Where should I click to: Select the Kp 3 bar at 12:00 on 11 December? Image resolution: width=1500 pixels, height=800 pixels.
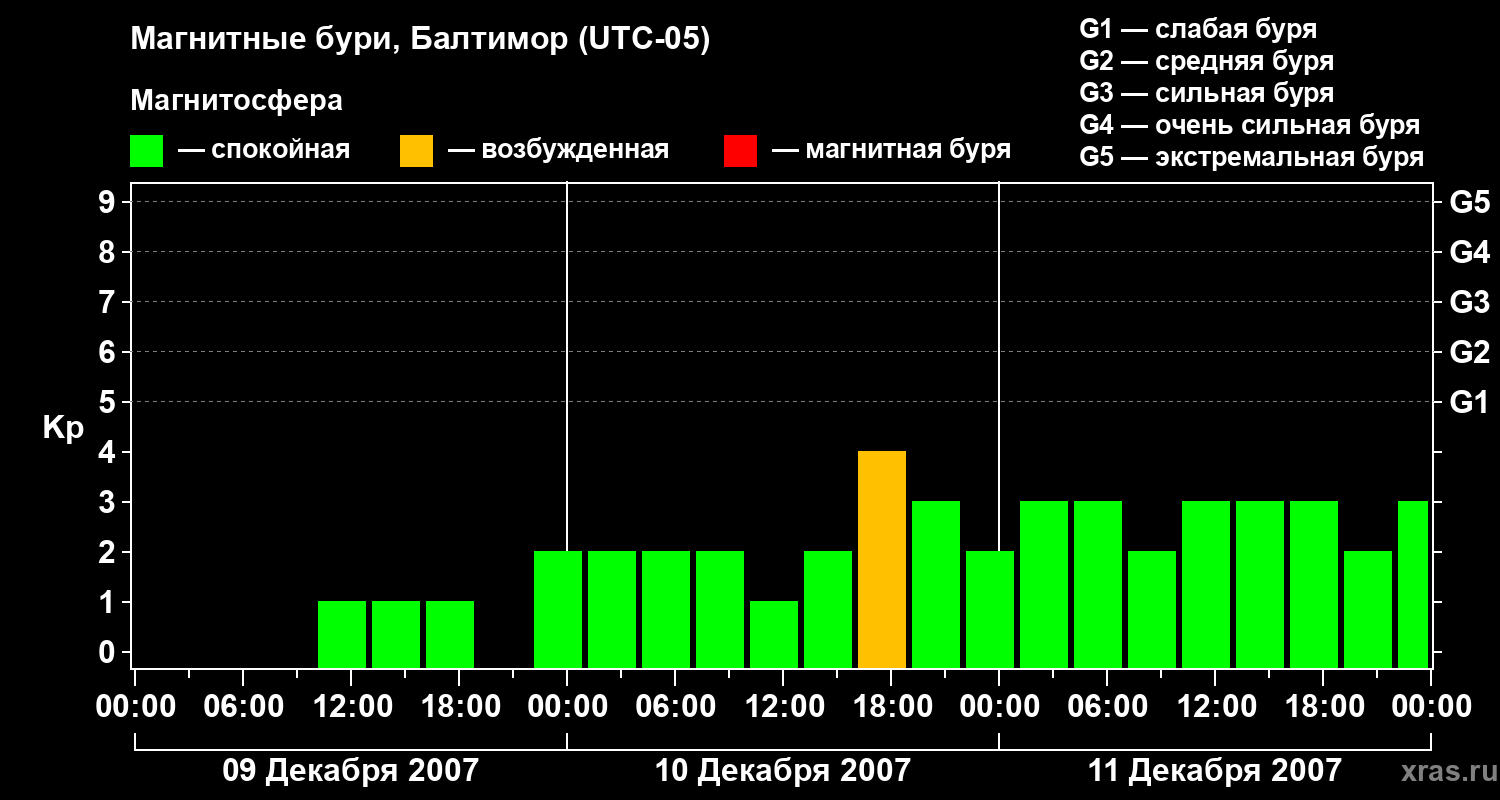pyautogui.click(x=1206, y=585)
